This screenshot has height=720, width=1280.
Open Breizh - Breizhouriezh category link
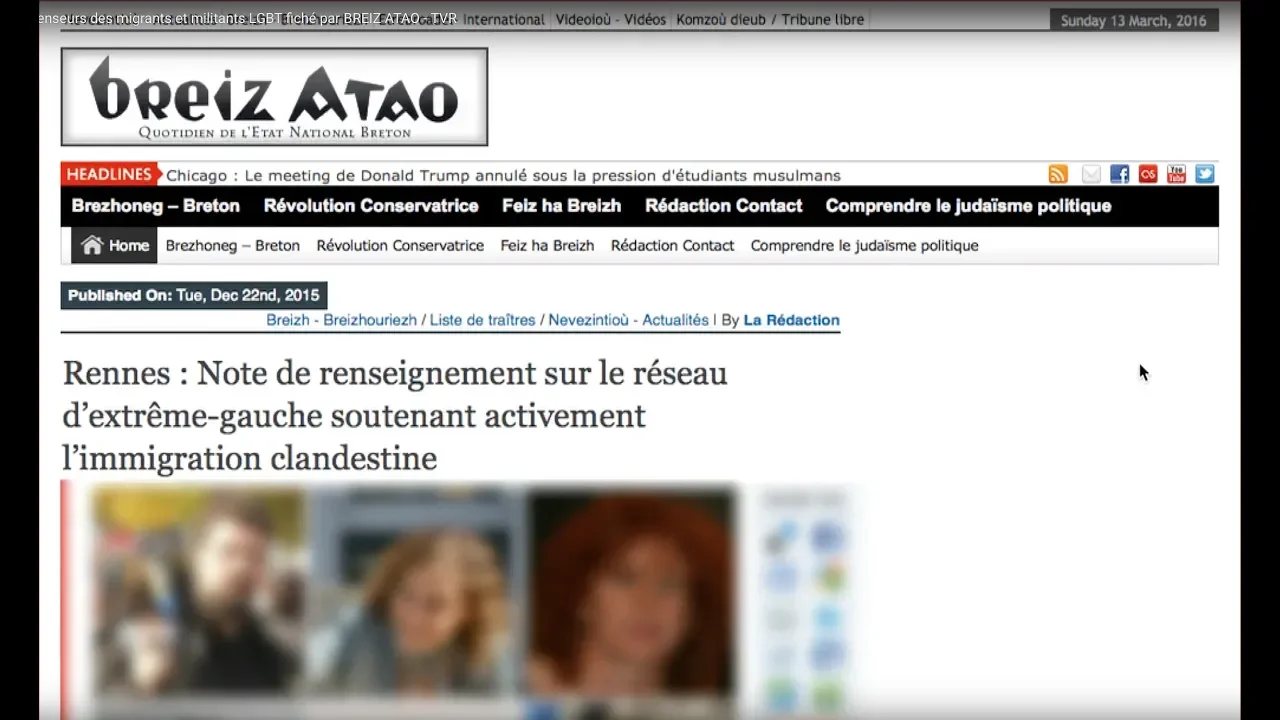click(x=341, y=320)
